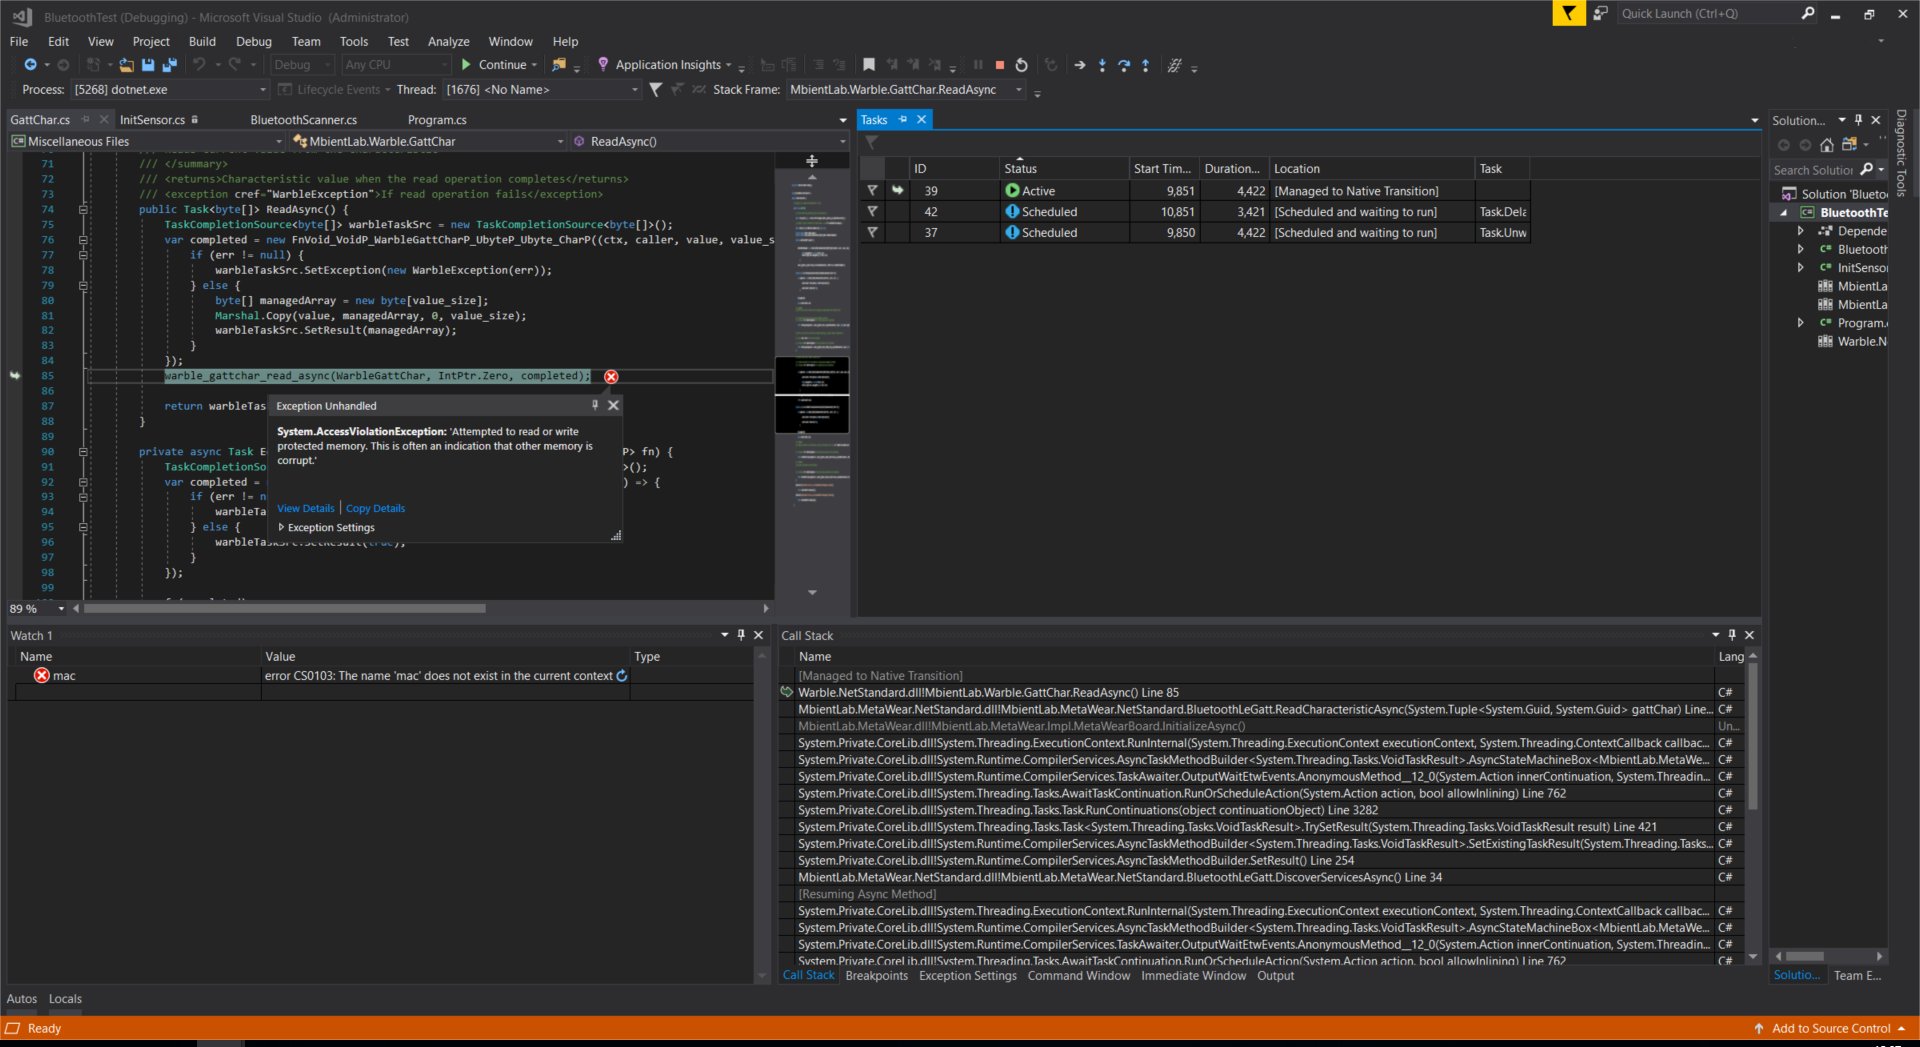Screen dimensions: 1920x1047
Task: Click the Copy Details link
Action: pos(375,509)
